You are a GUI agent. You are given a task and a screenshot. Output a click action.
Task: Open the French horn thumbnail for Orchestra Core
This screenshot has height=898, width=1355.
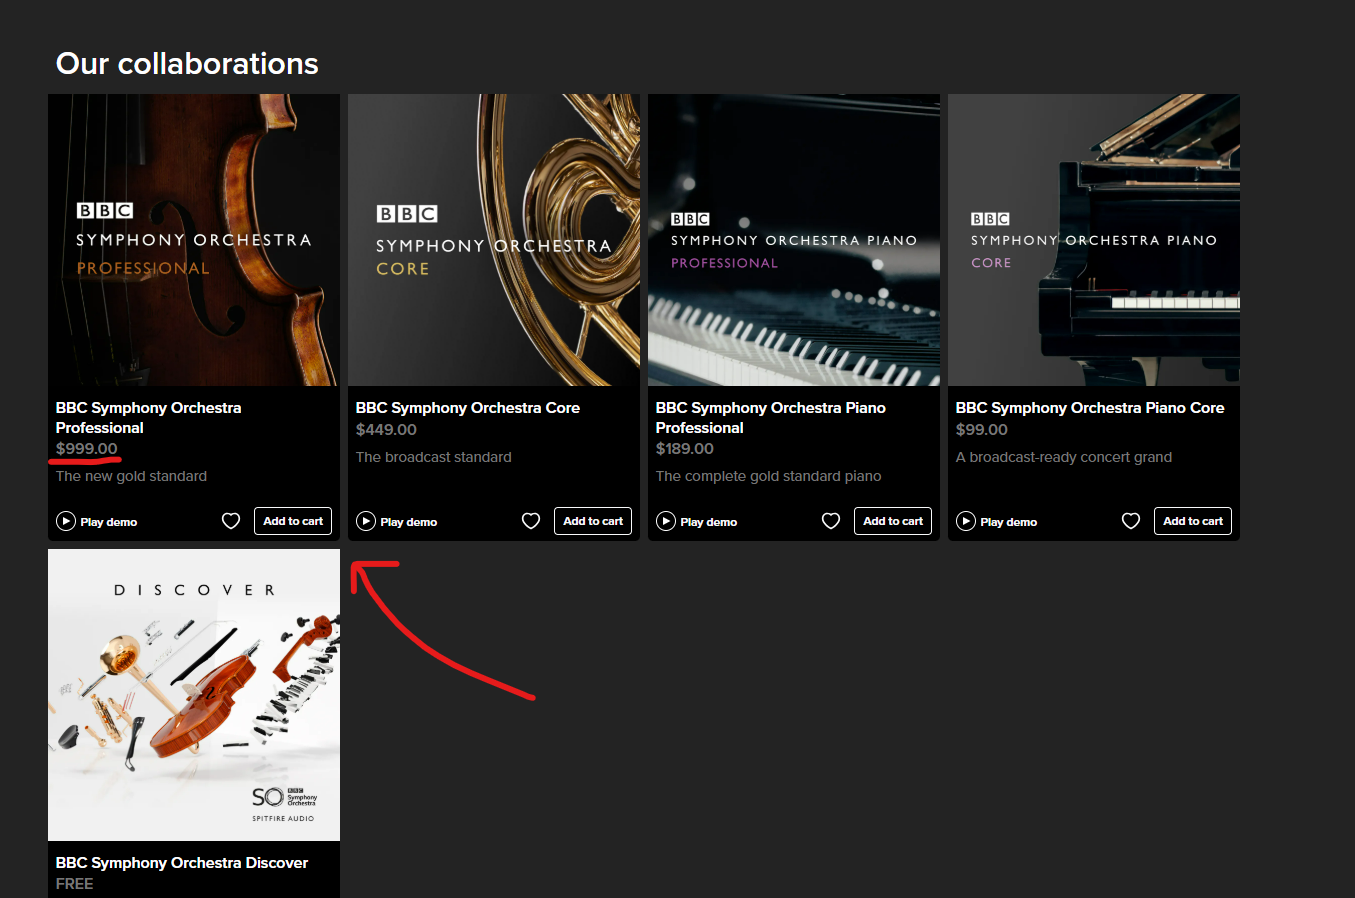494,240
